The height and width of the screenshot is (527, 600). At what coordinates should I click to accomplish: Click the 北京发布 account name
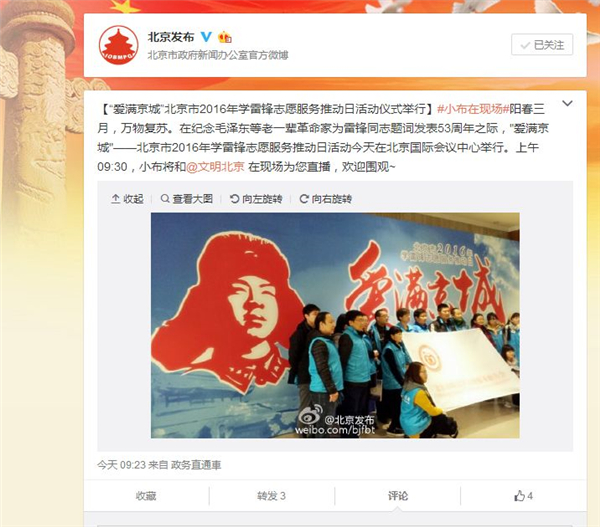171,37
